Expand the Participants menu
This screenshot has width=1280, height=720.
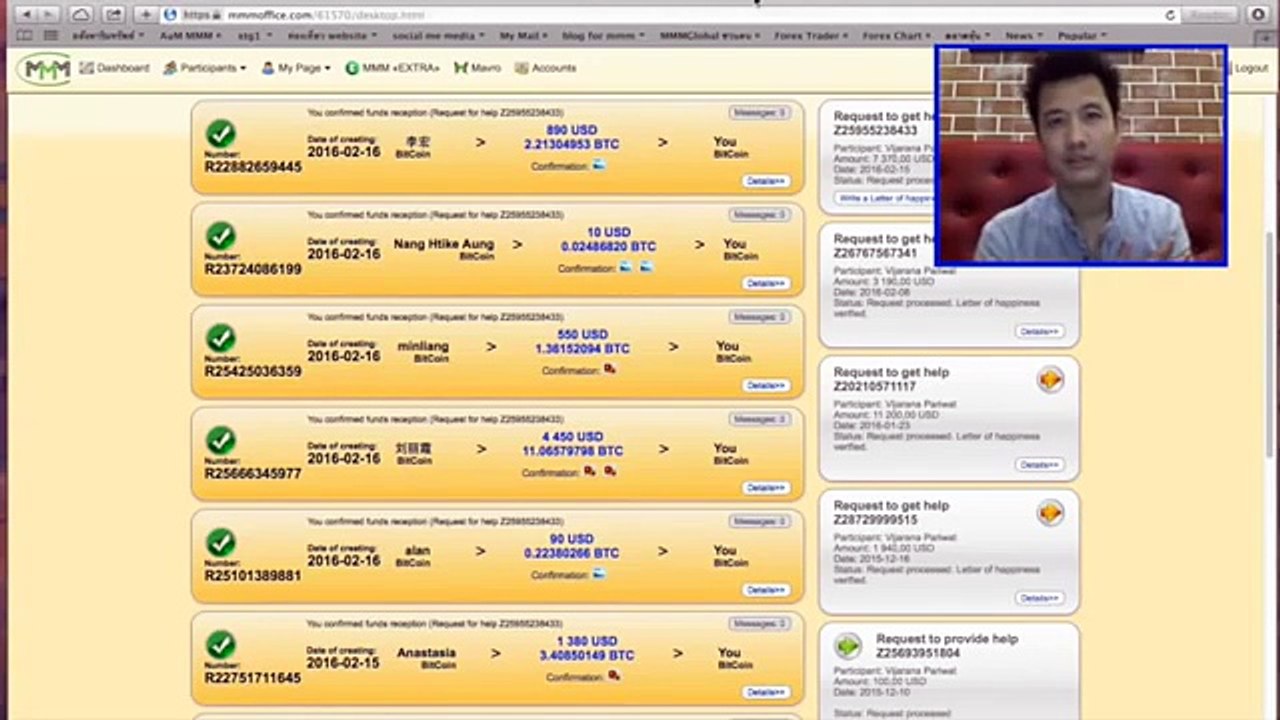(205, 68)
